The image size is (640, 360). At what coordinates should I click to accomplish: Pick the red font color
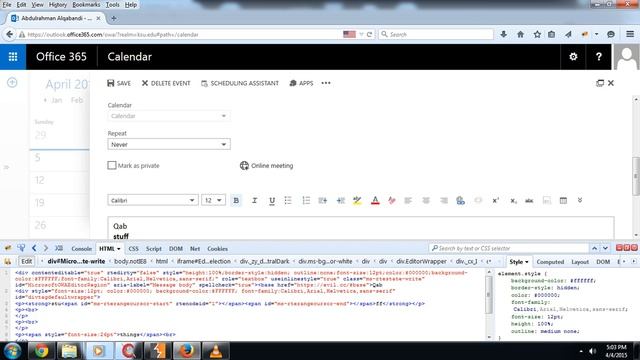click(x=375, y=200)
